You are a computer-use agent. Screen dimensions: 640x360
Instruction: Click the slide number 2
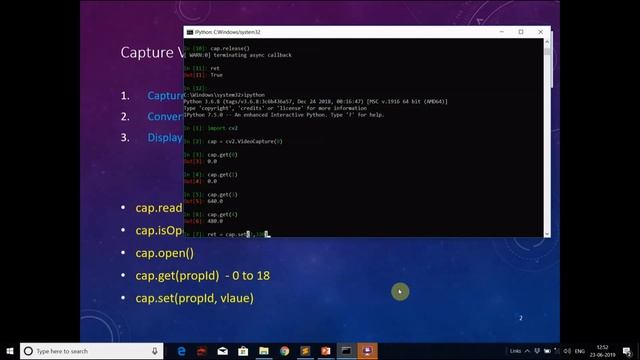tap(521, 318)
